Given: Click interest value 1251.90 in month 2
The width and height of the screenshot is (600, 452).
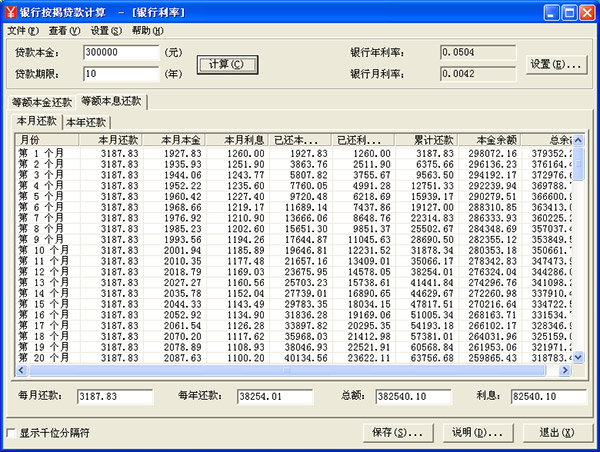Looking at the screenshot, I should coord(246,164).
